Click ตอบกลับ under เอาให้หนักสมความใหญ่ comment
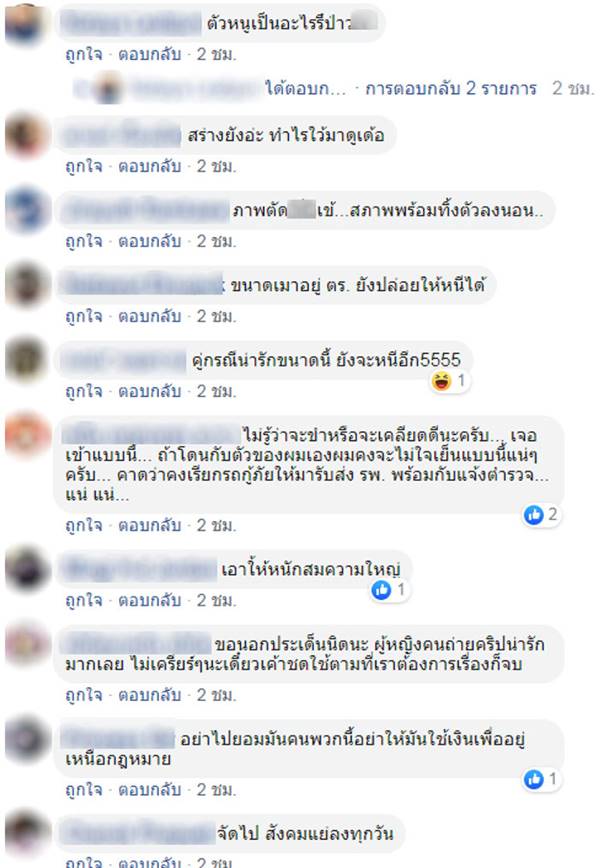 150,600
